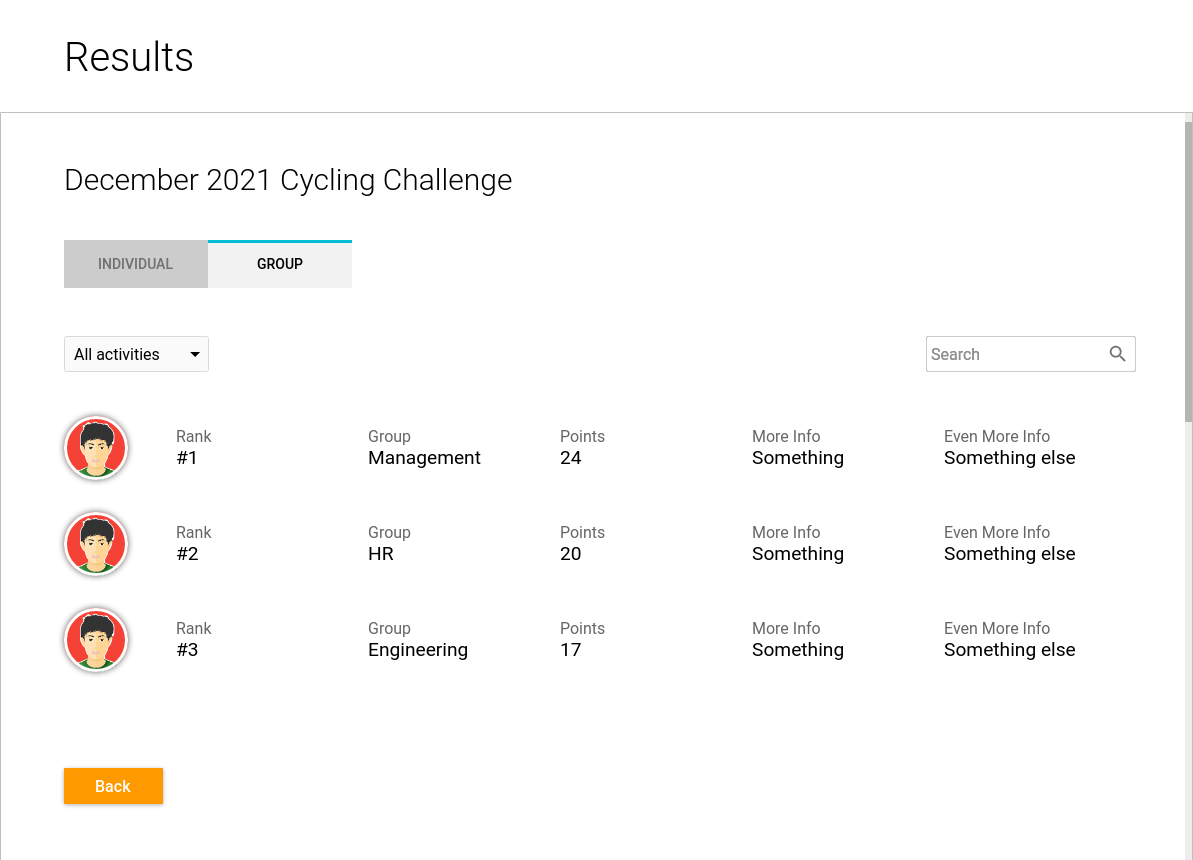Select the rank #3 value
Image resolution: width=1193 pixels, height=860 pixels.
187,650
